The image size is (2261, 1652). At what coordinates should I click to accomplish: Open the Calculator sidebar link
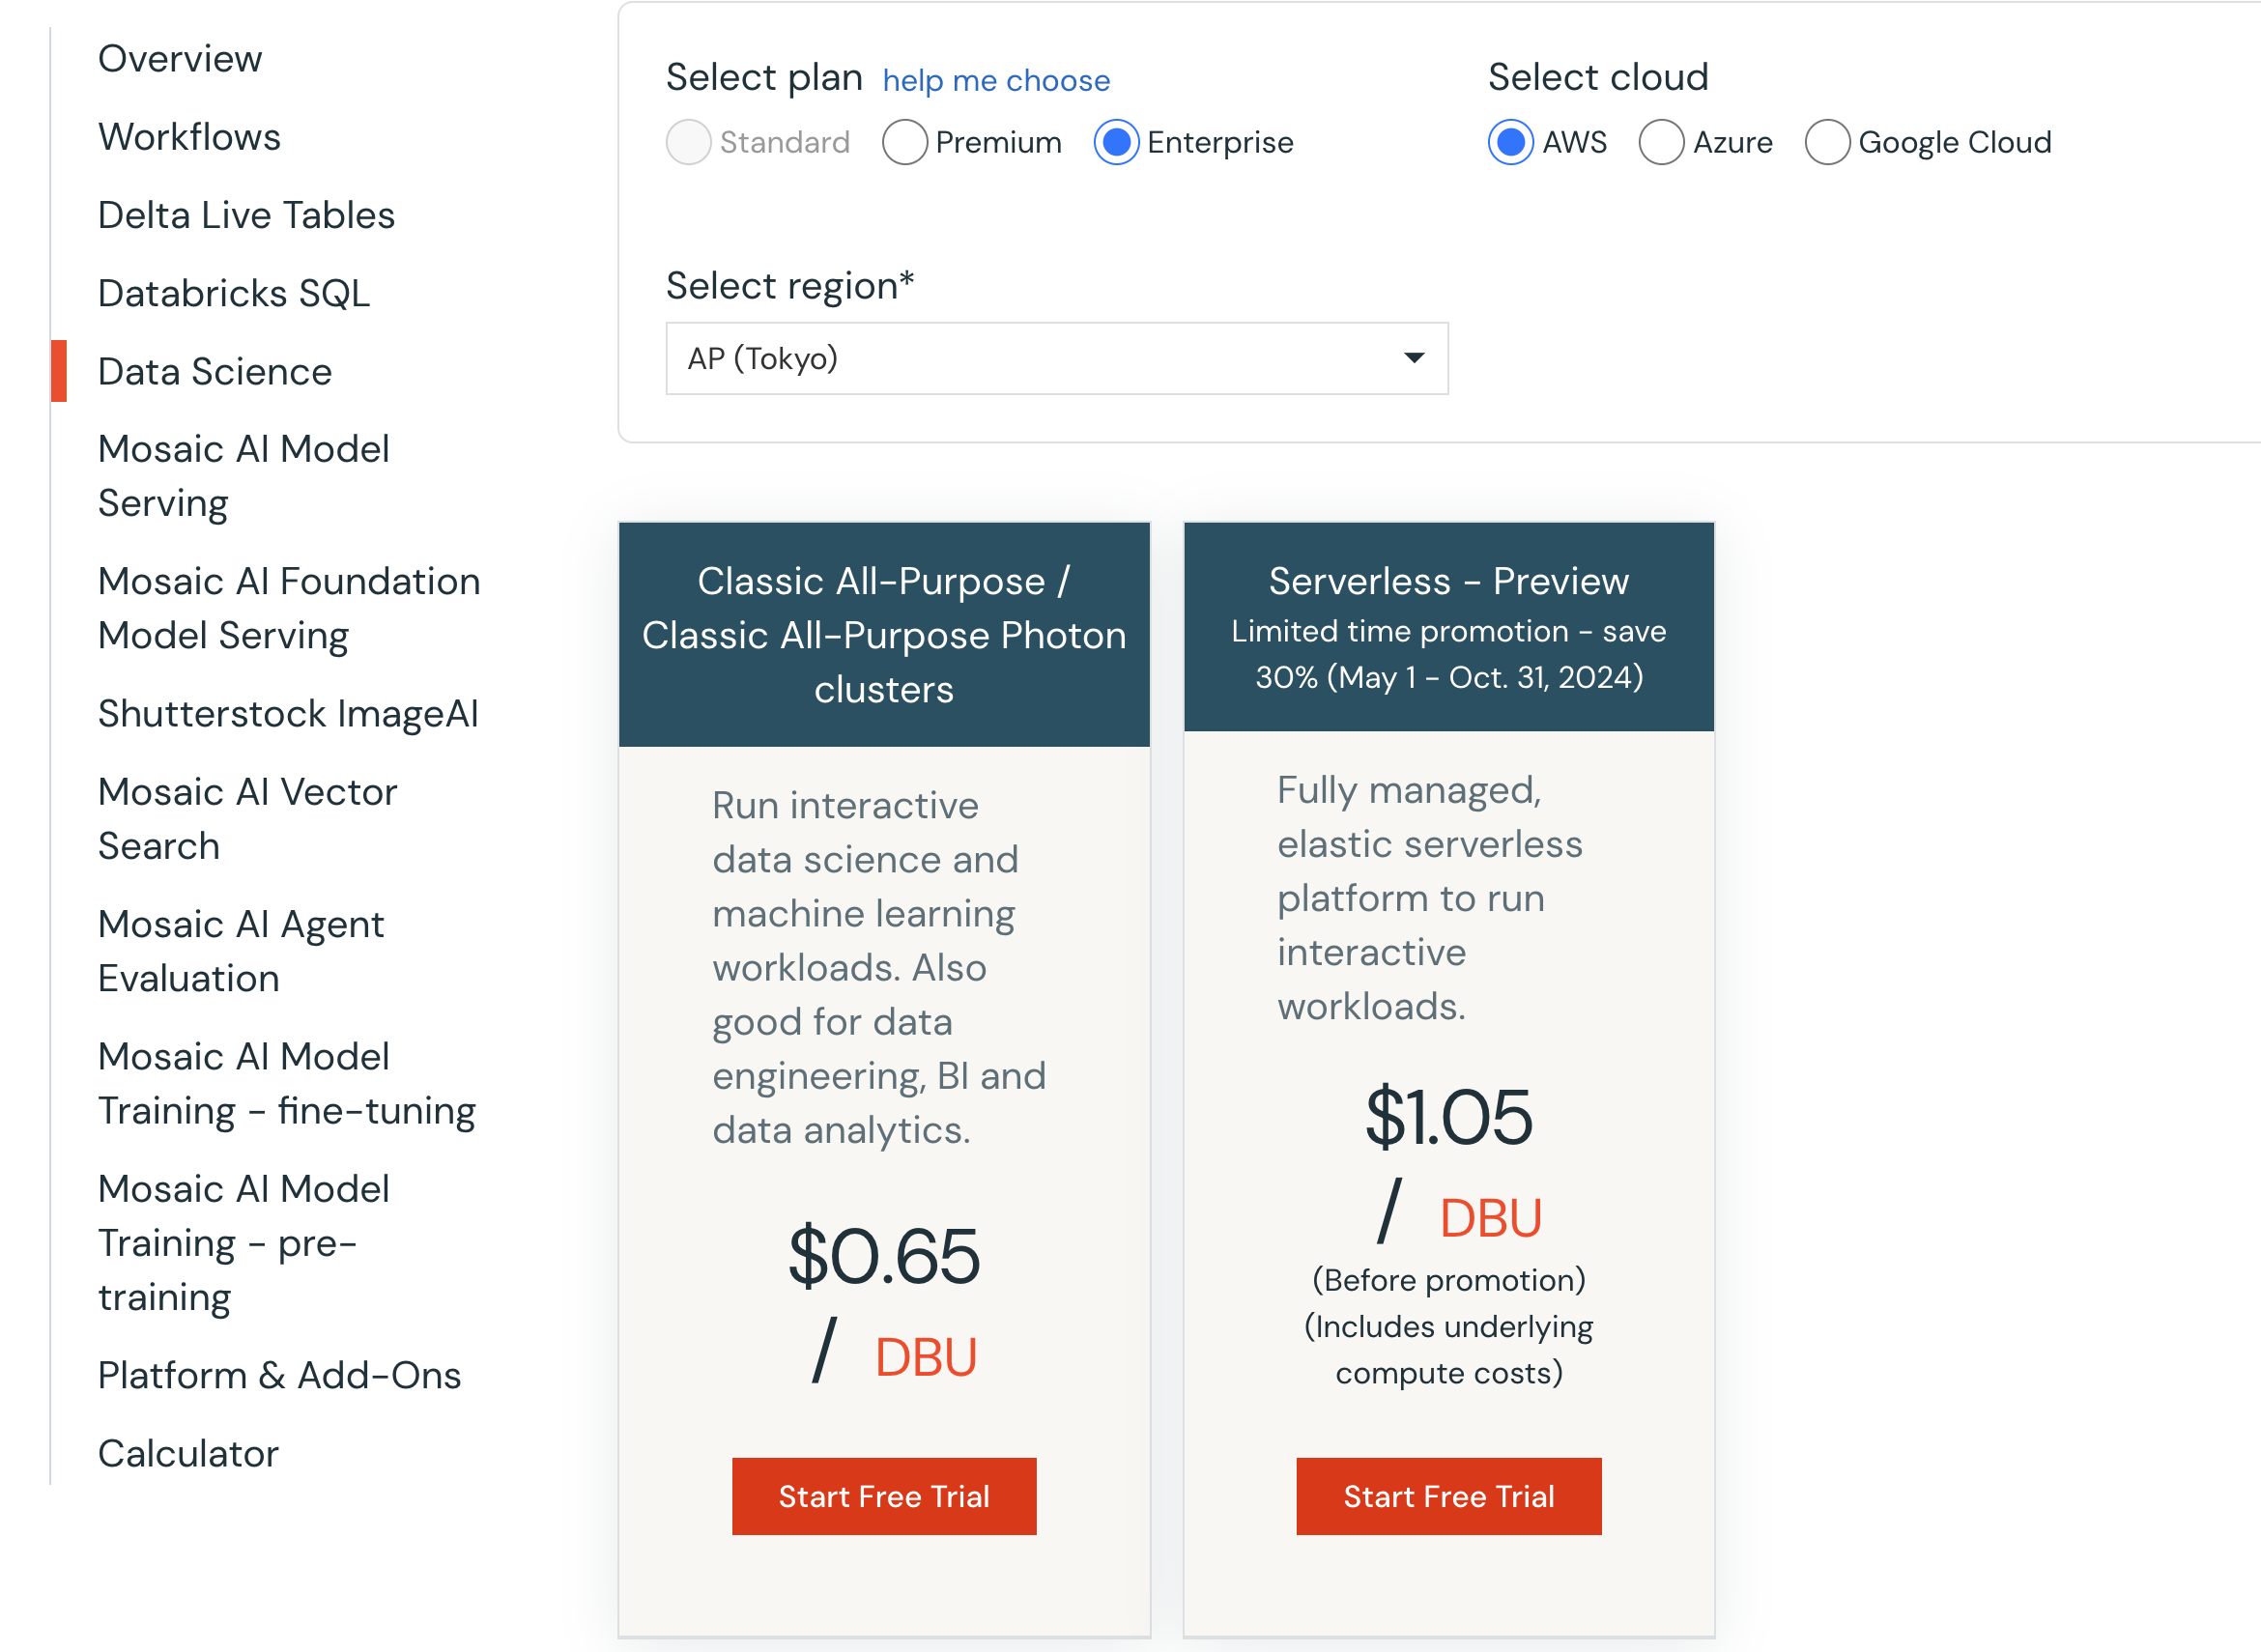click(188, 1453)
